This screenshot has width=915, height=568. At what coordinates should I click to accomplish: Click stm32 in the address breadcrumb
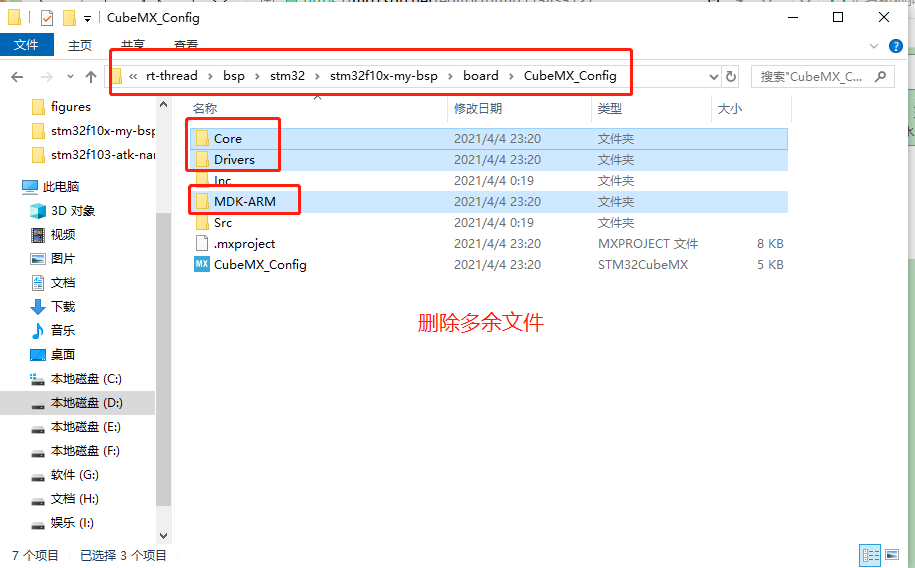pyautogui.click(x=287, y=76)
